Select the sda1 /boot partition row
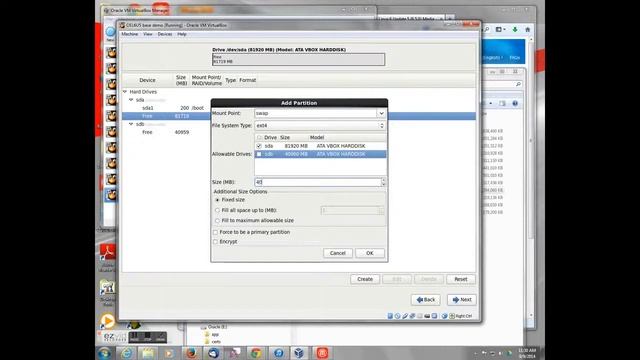 tap(299, 108)
